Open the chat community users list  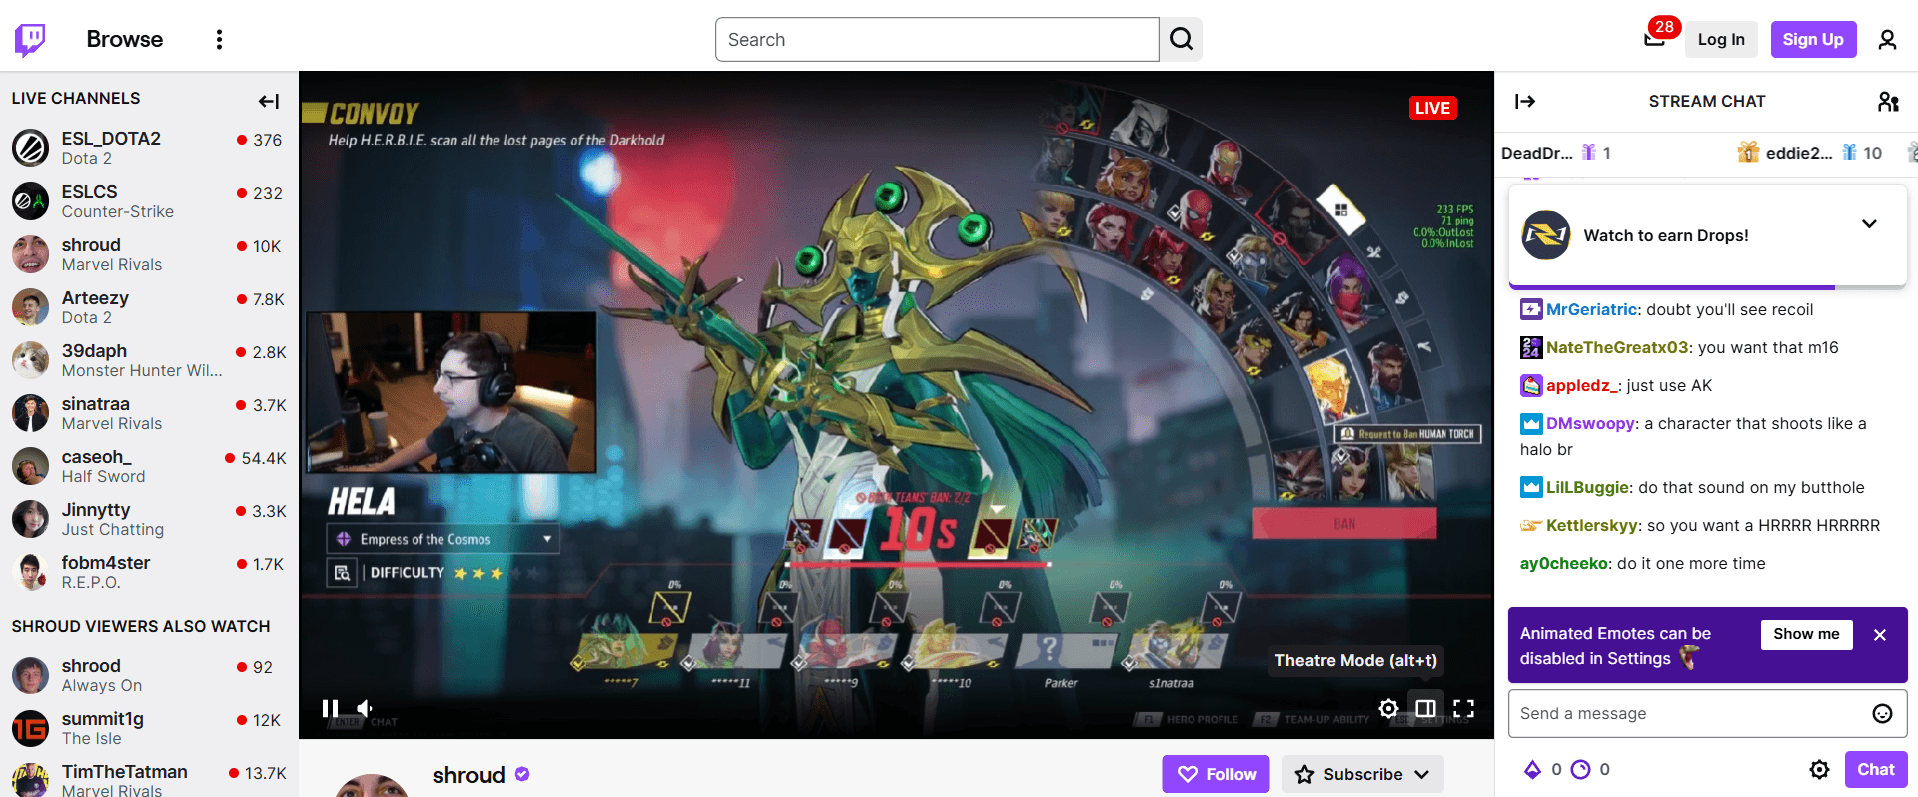[1888, 101]
